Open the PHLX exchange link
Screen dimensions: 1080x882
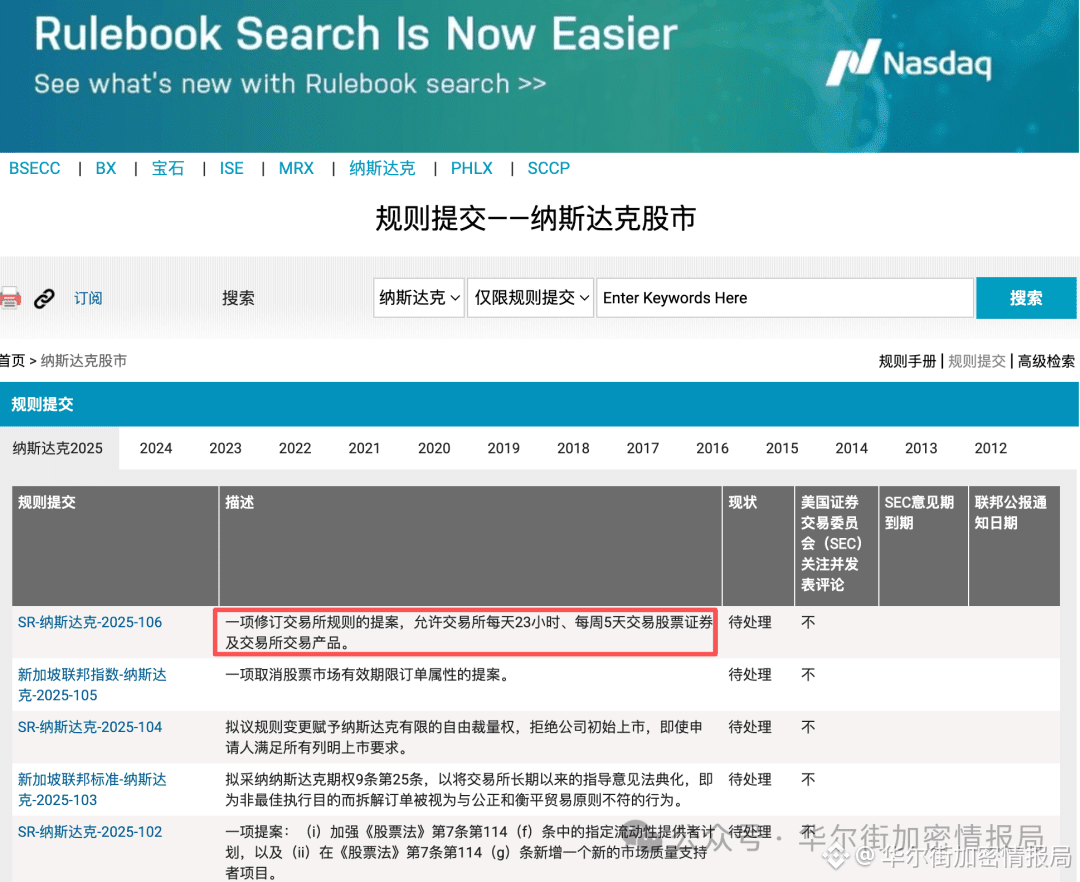pos(472,168)
